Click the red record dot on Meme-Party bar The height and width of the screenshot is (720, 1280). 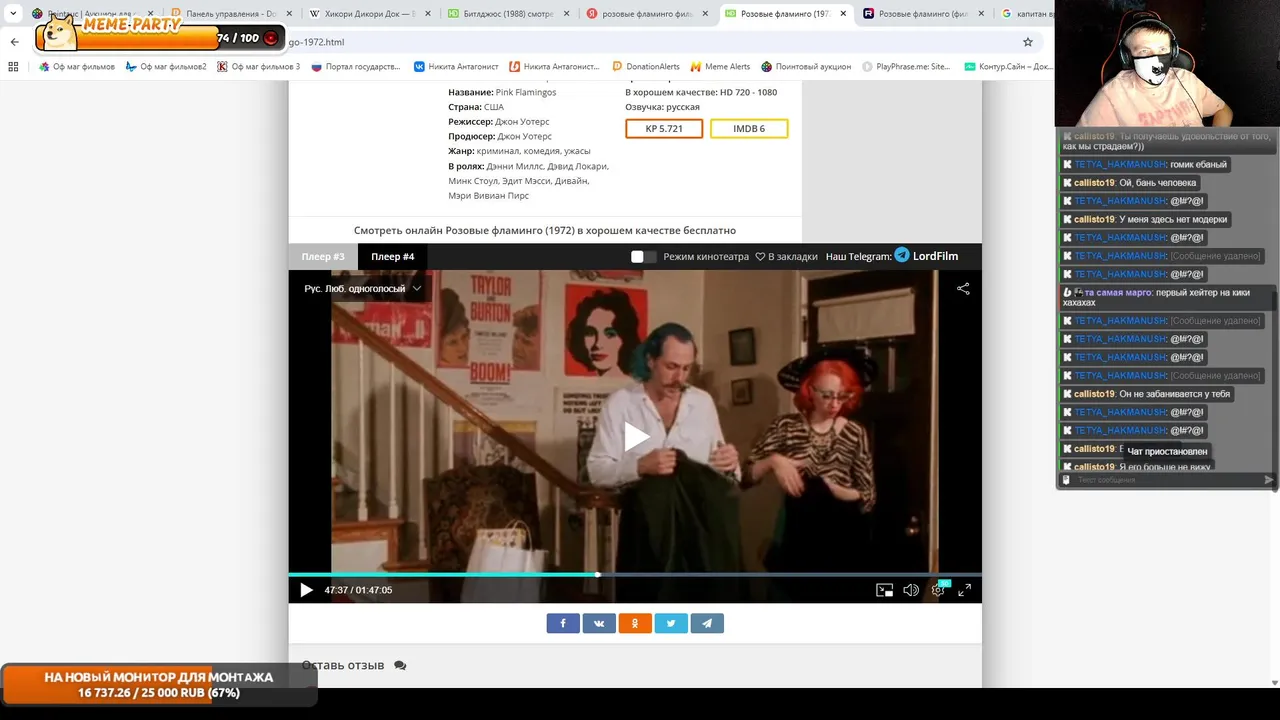click(271, 38)
